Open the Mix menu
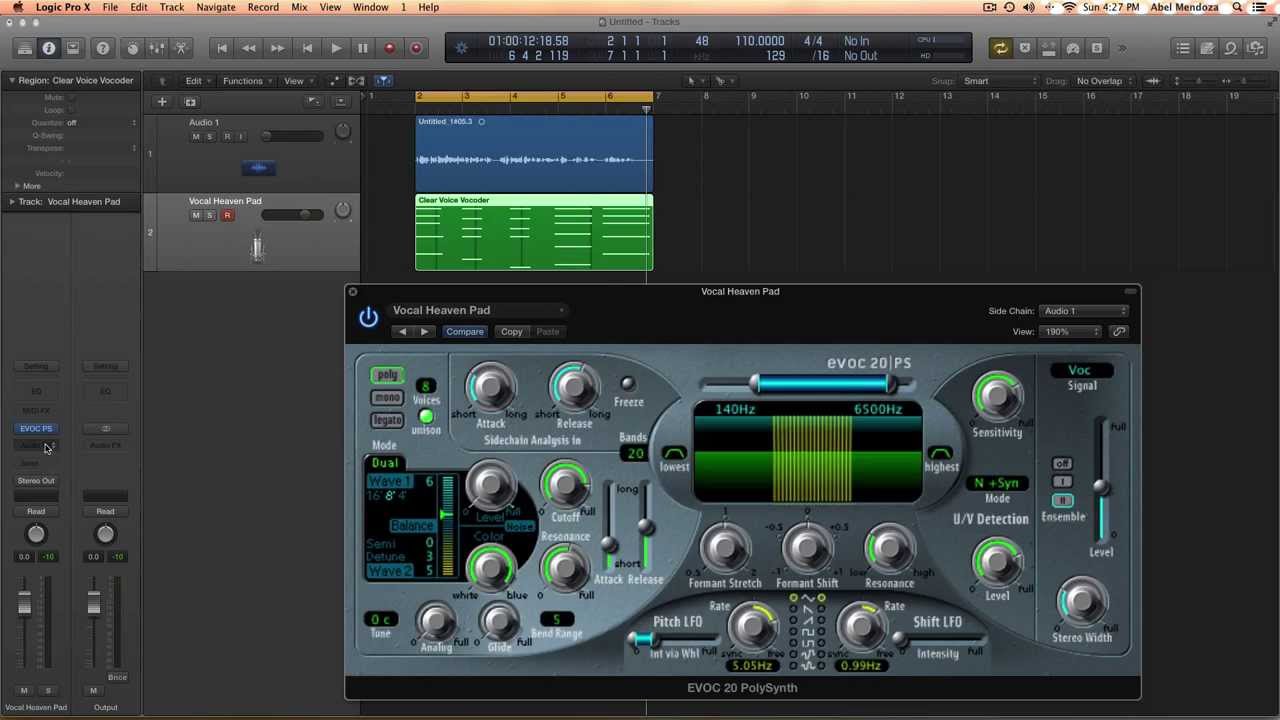Image resolution: width=1280 pixels, height=720 pixels. click(x=299, y=7)
